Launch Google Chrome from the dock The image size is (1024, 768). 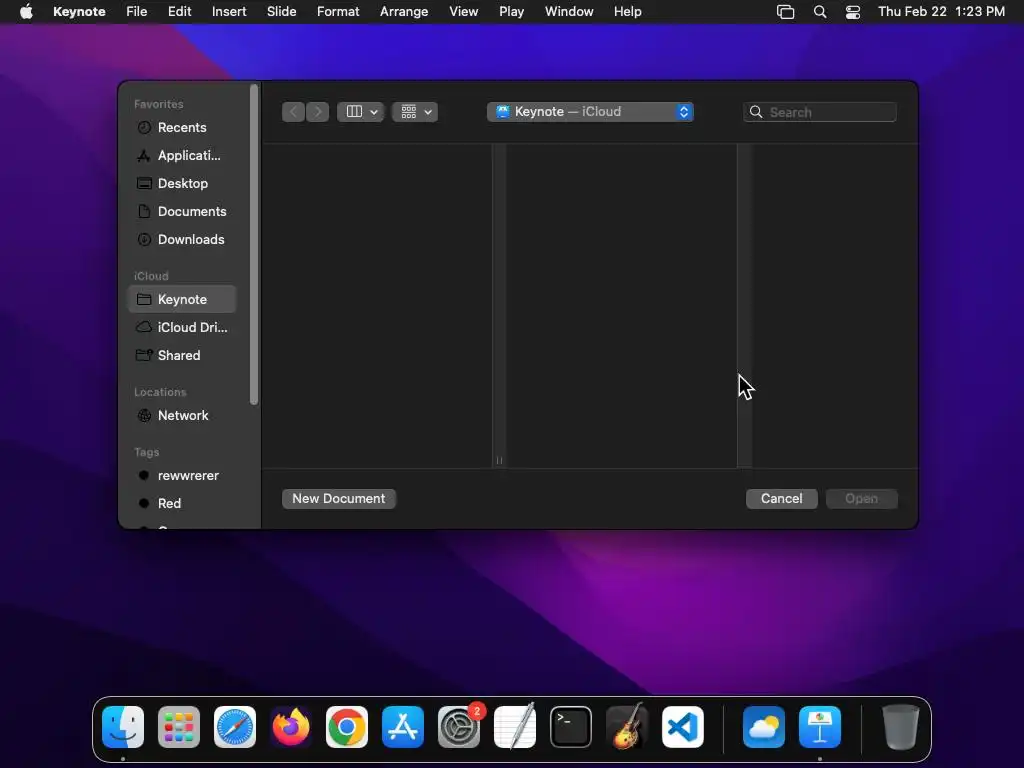(x=347, y=727)
